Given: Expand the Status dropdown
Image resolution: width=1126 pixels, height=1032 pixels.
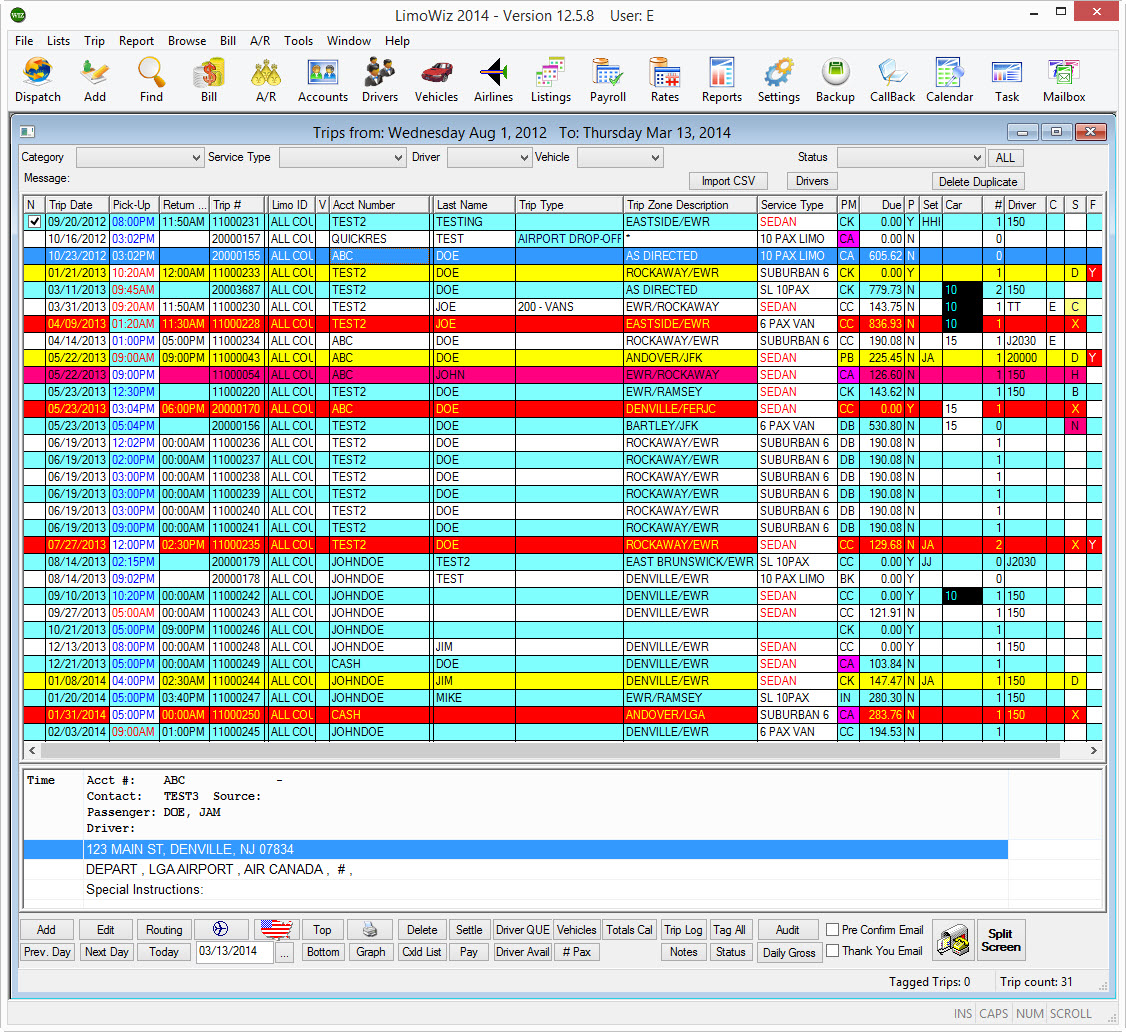Looking at the screenshot, I should tap(978, 157).
